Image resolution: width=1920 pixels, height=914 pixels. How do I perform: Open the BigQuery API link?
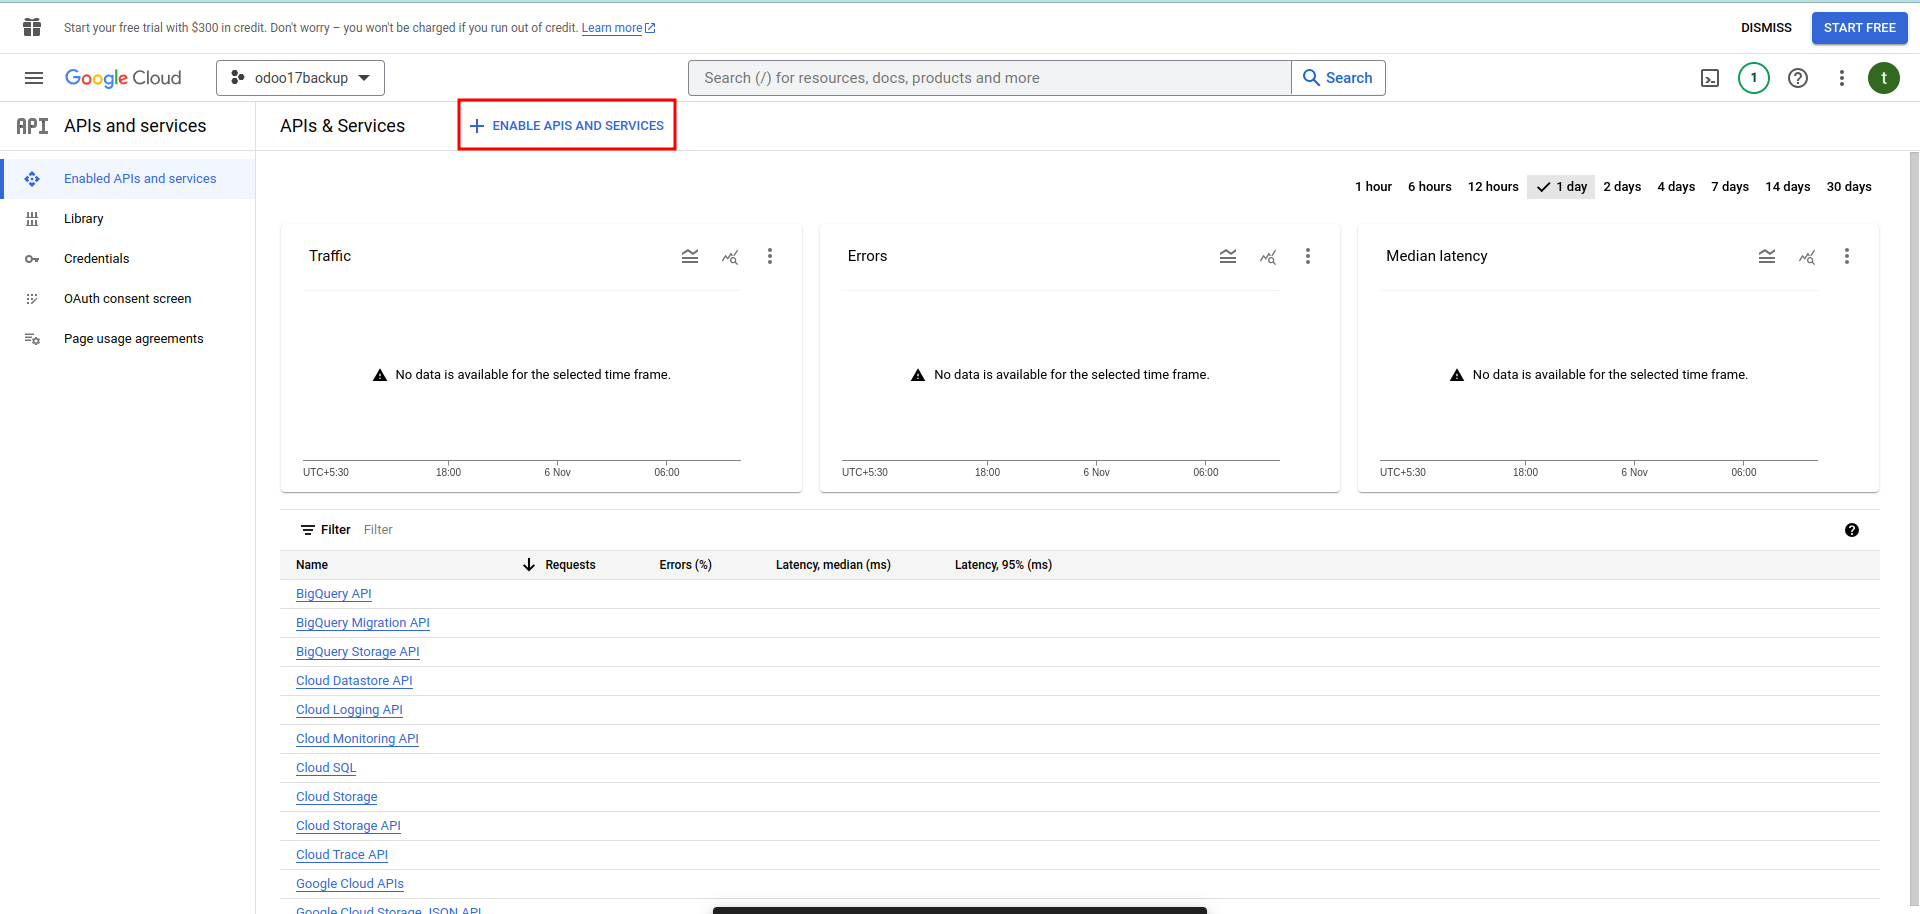(x=334, y=594)
